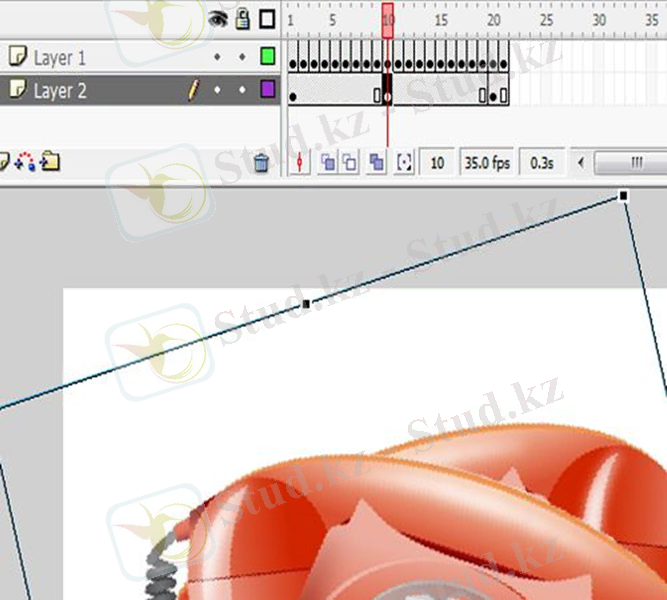667x600 pixels.
Task: Click the Layer 2 page icon
Action: 18,89
